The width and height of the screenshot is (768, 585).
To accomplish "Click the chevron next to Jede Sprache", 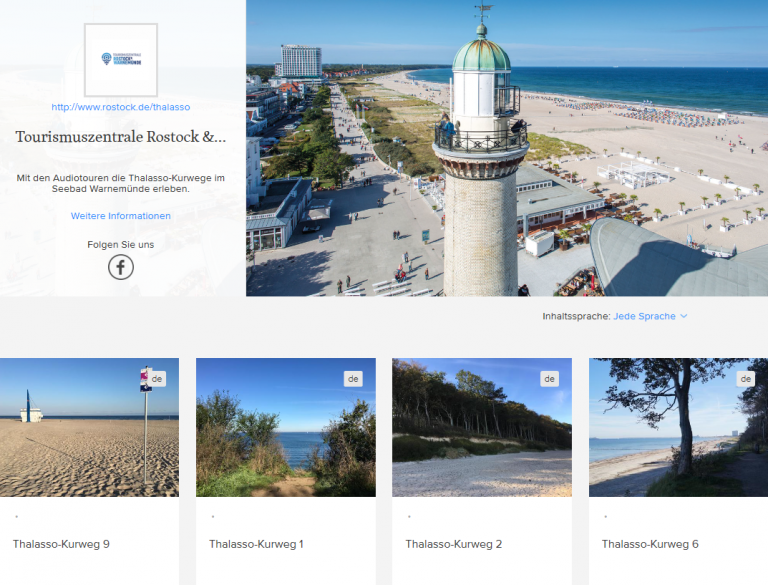I will [x=684, y=316].
